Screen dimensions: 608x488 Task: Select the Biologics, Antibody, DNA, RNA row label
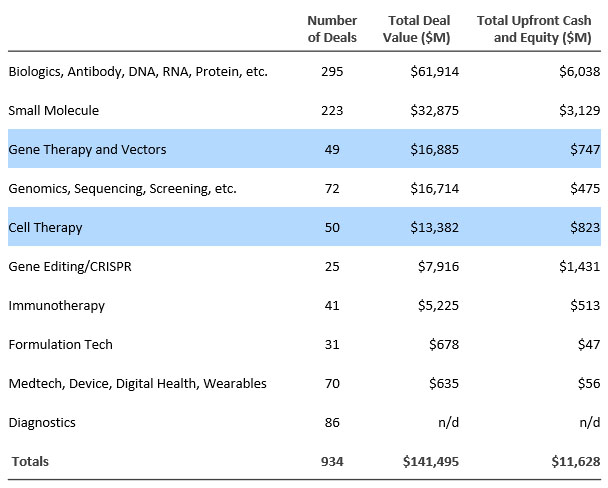point(137,72)
